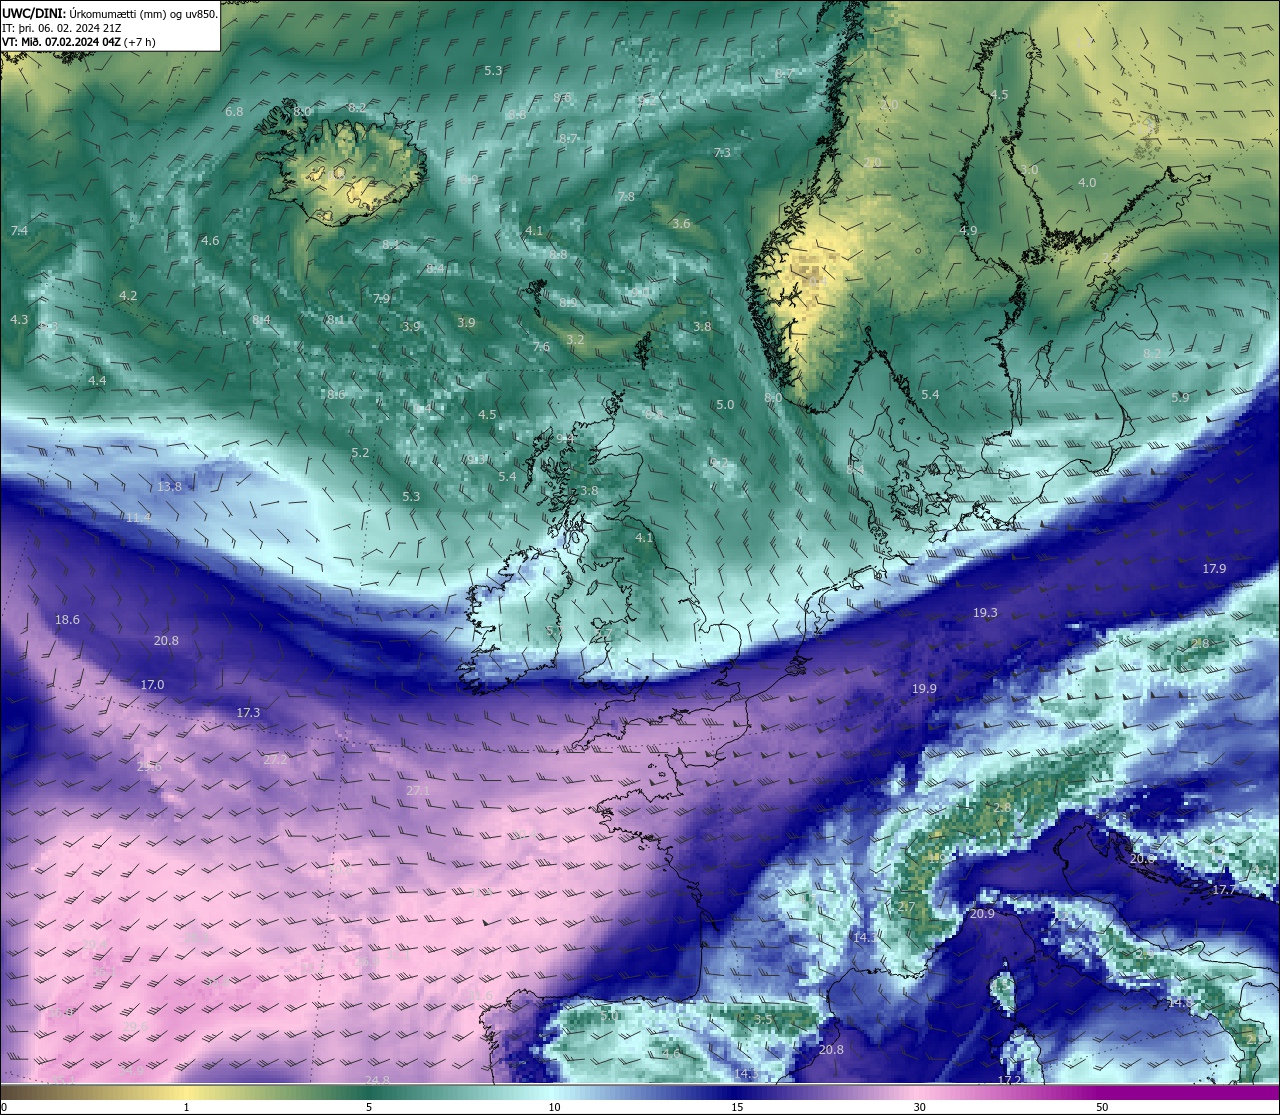Click the 4.4 value label
This screenshot has width=1280, height=1115.
point(97,381)
